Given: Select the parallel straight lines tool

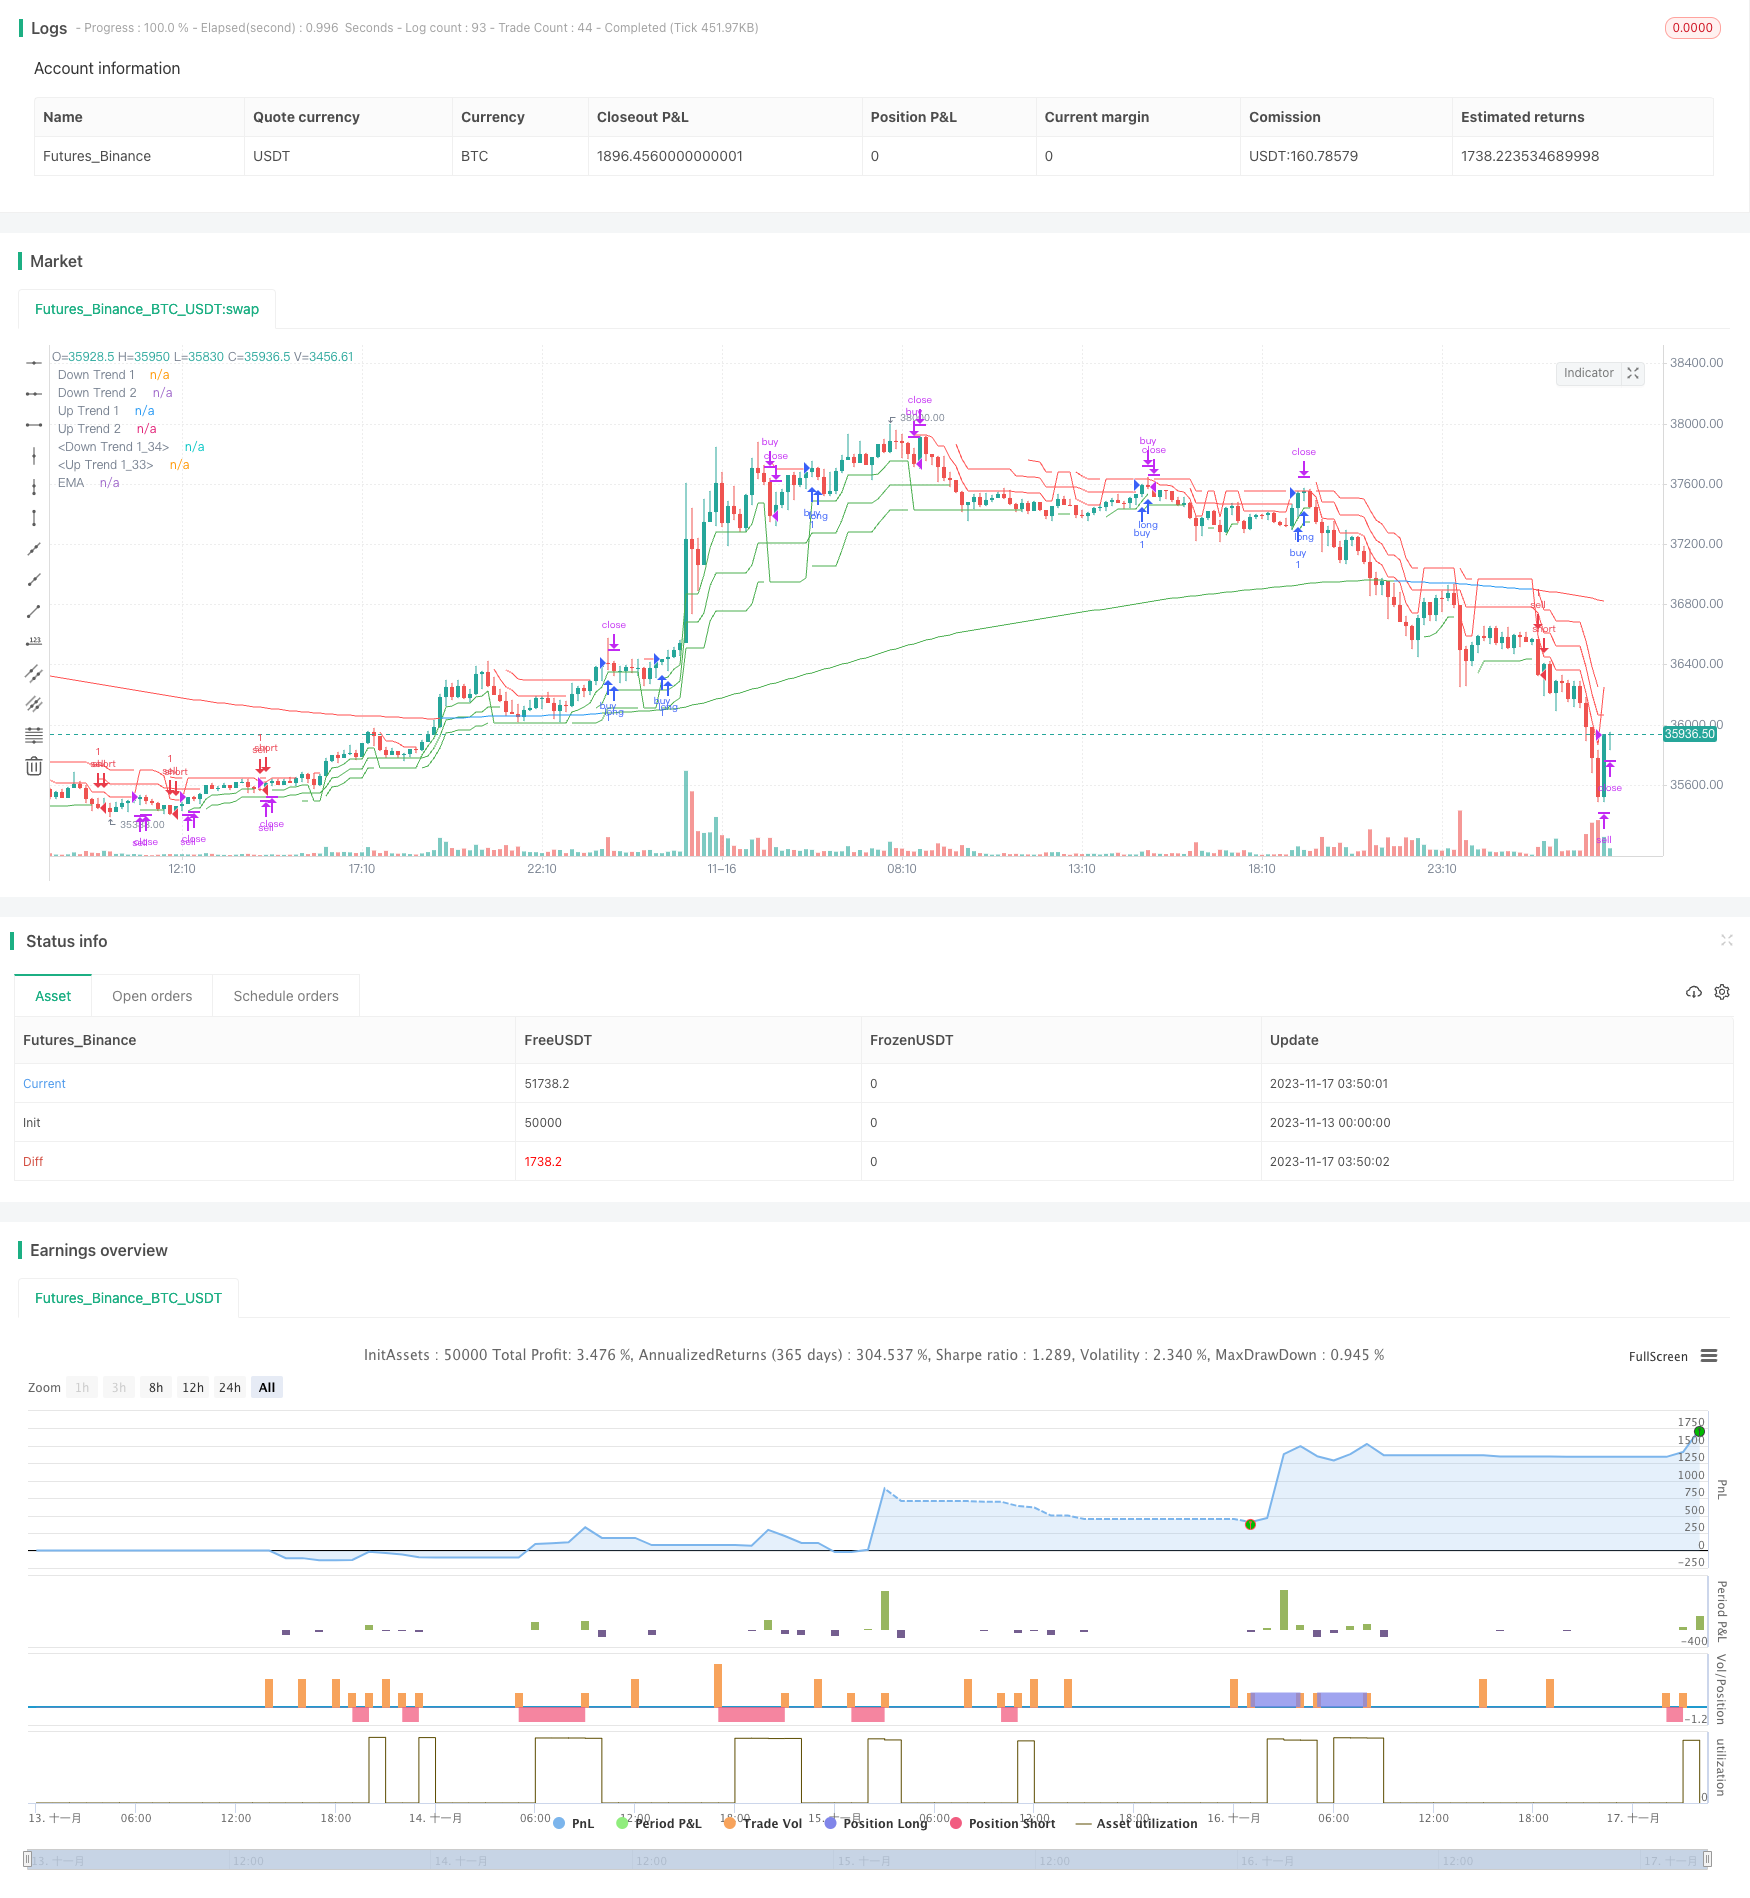Looking at the screenshot, I should tap(34, 704).
